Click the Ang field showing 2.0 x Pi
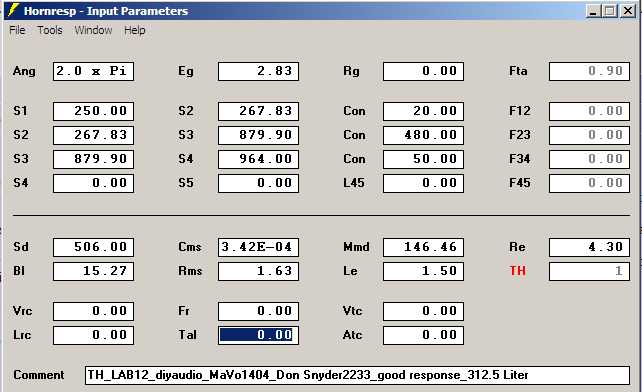This screenshot has height=392, width=642. click(93, 71)
